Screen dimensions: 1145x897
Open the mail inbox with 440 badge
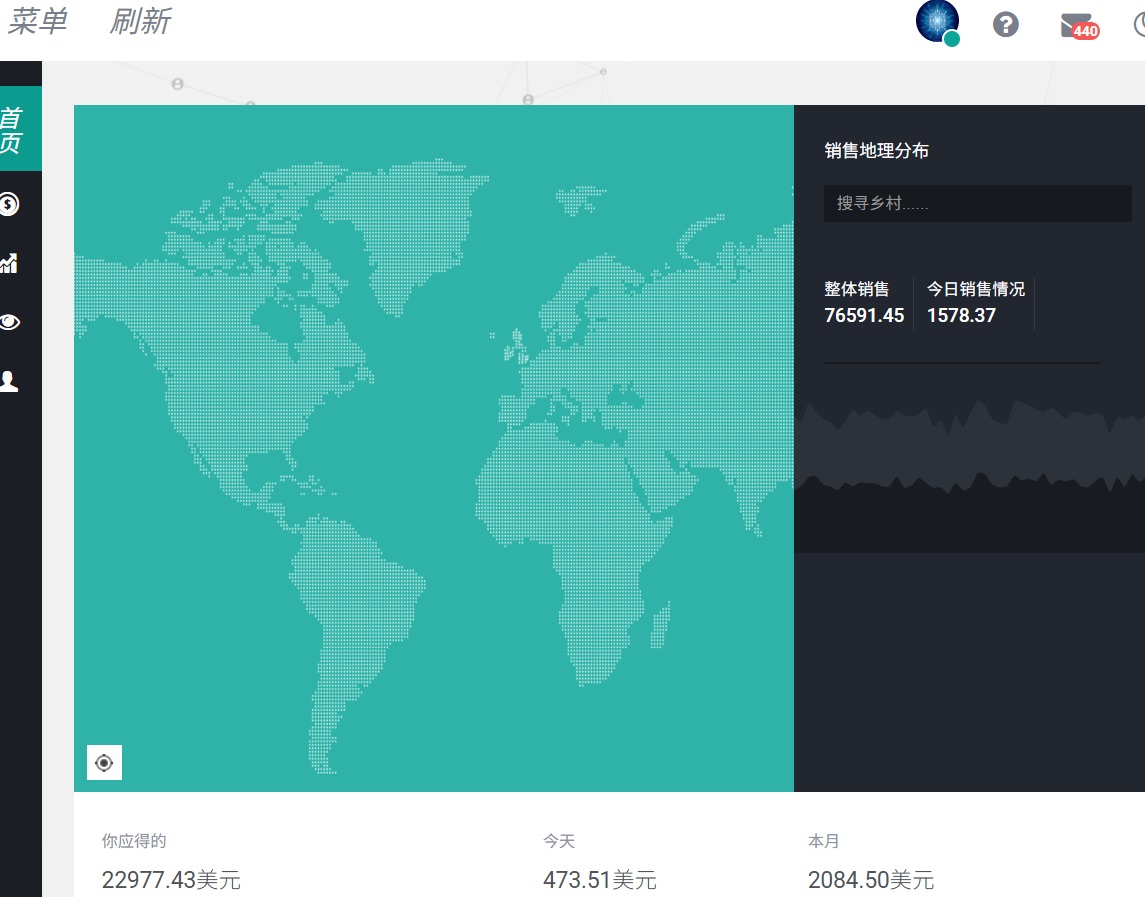coord(1077,26)
